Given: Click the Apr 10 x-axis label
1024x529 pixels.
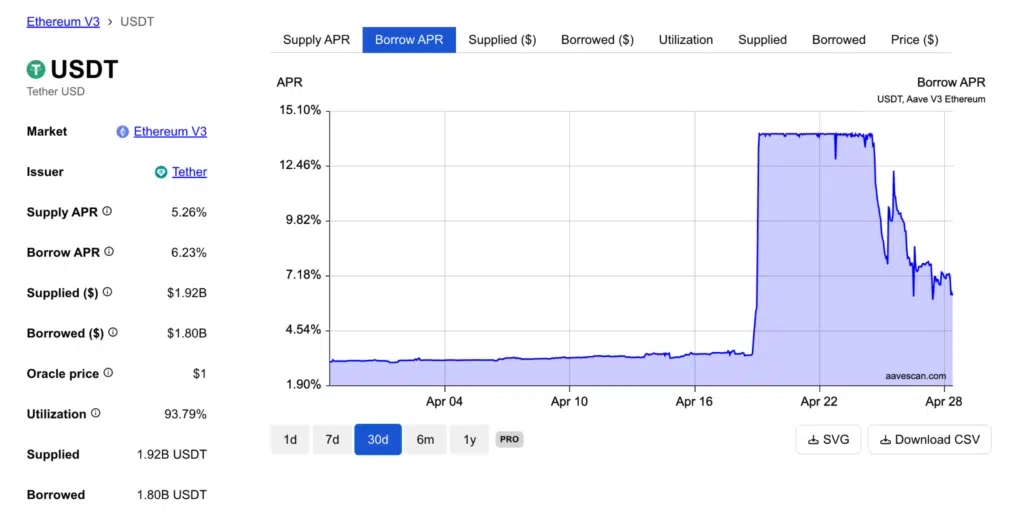Looking at the screenshot, I should (x=569, y=402).
